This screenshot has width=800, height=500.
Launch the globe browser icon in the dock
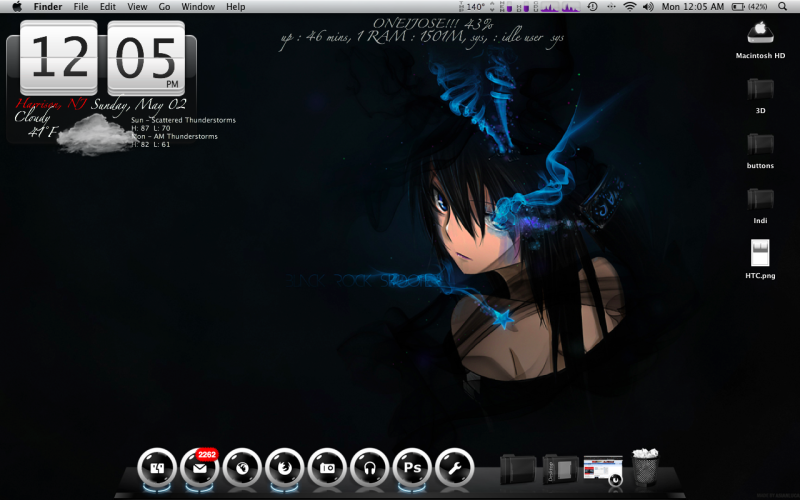(x=242, y=468)
